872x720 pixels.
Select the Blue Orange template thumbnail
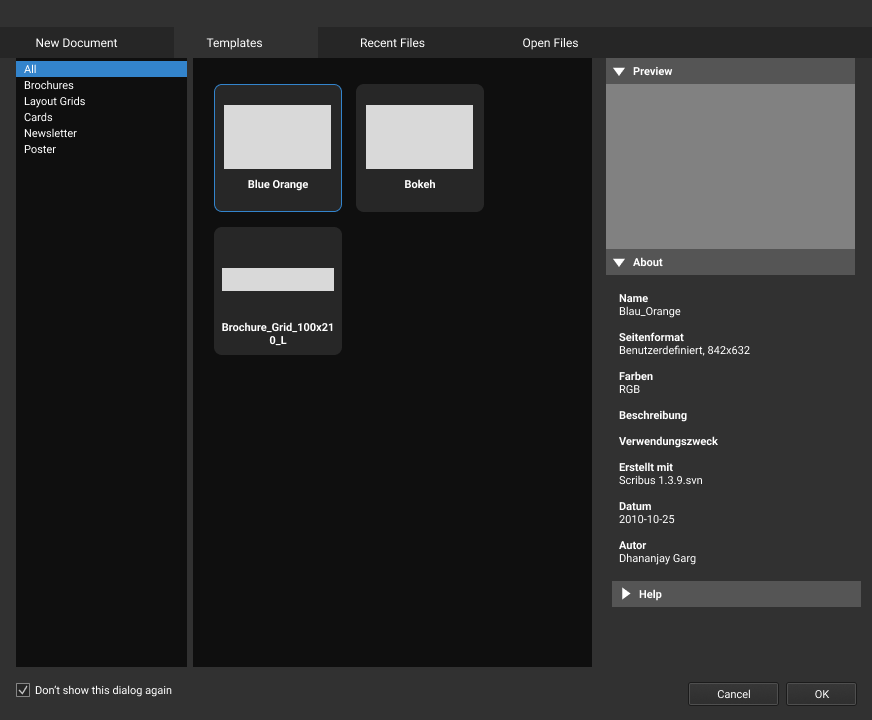[x=277, y=138]
